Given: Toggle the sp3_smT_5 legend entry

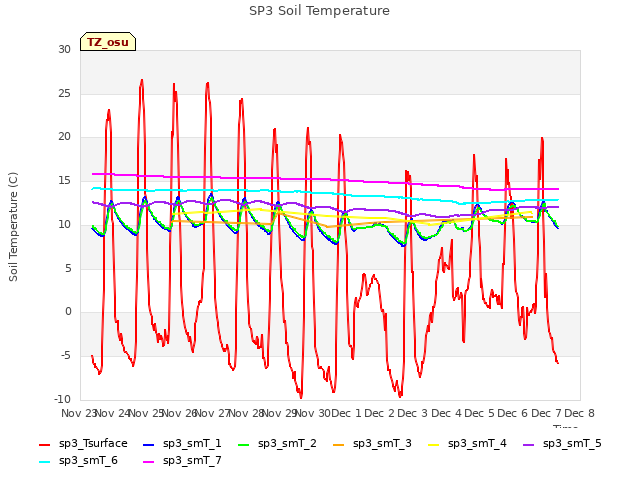Looking at the screenshot, I should (562, 443).
